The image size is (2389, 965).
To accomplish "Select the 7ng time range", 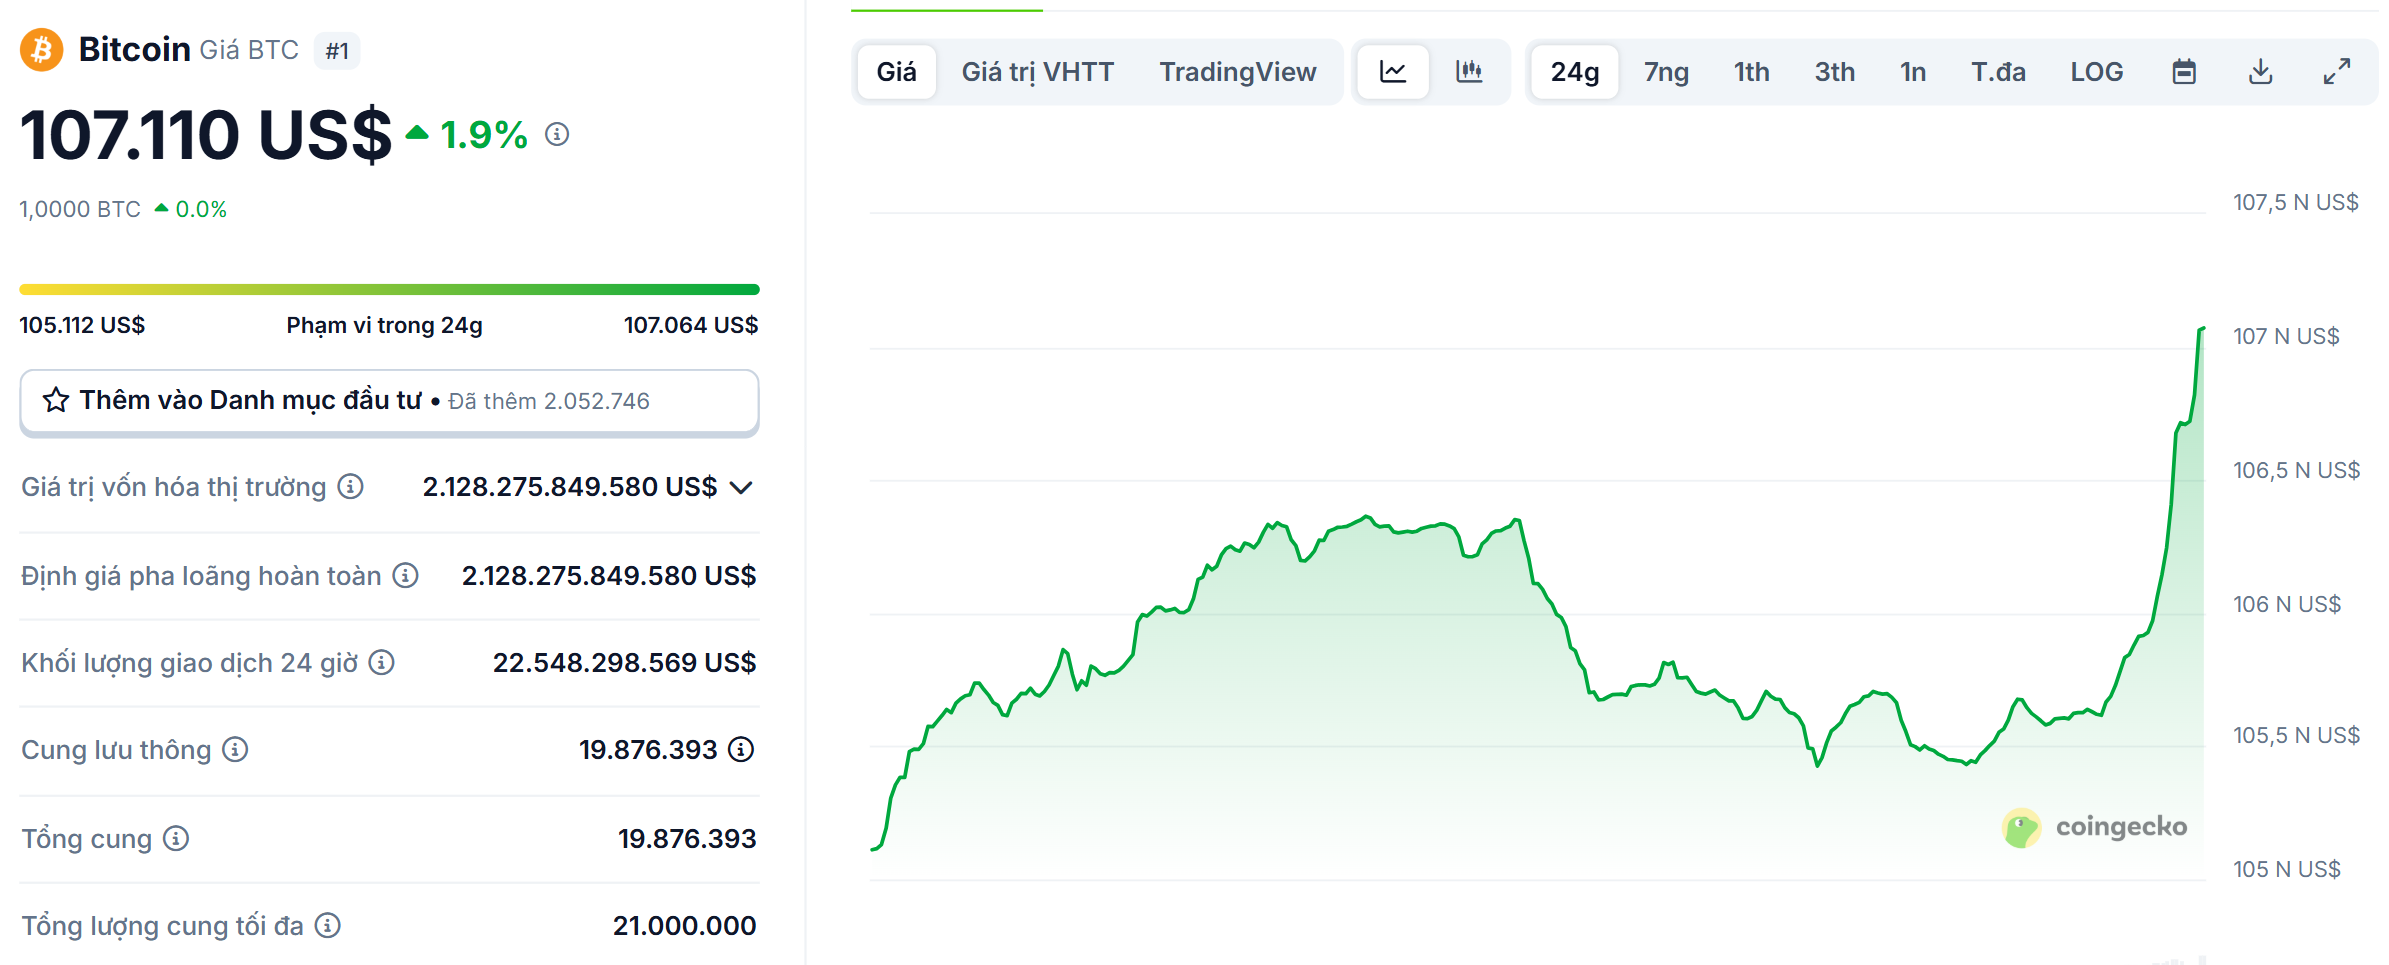I will tap(1667, 72).
